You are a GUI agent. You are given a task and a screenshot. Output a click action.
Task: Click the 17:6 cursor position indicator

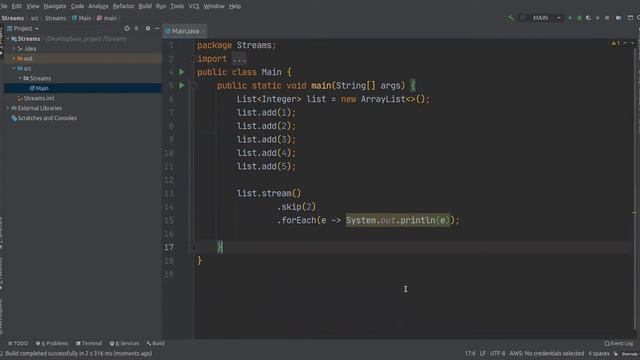pos(470,353)
